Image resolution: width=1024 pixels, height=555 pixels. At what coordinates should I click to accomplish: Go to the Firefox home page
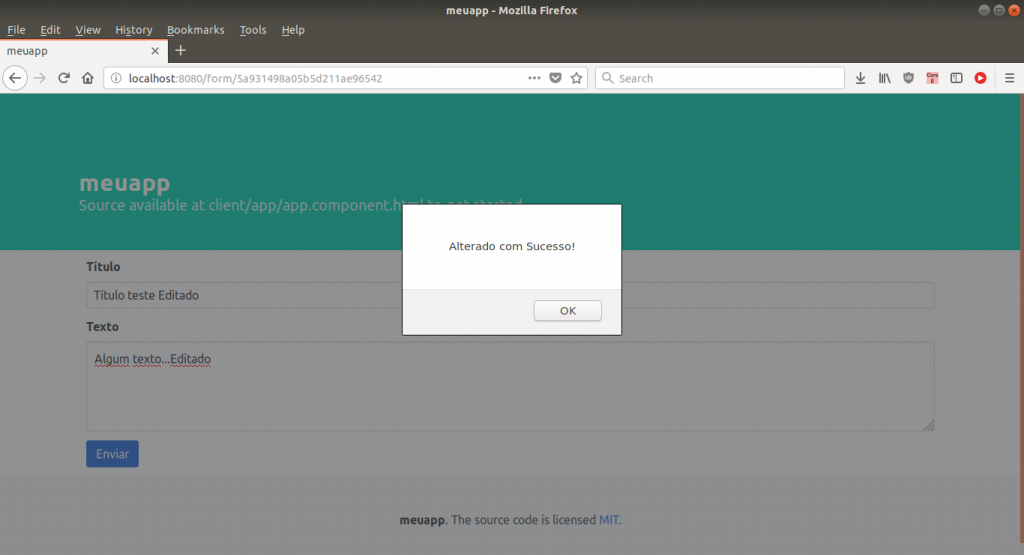pos(88,78)
